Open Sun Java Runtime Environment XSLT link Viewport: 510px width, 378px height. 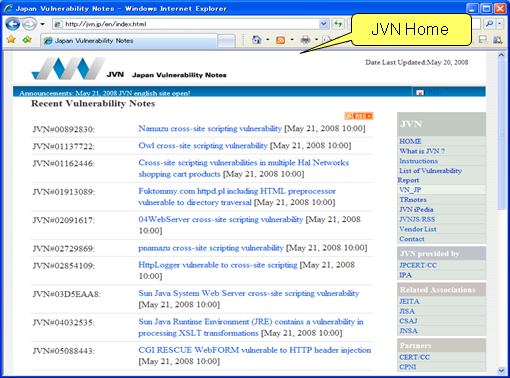click(x=251, y=327)
